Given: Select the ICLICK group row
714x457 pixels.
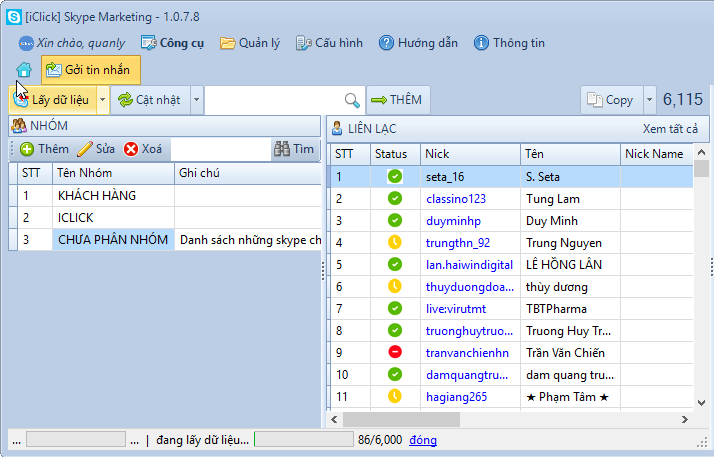Looking at the screenshot, I should [x=165, y=218].
